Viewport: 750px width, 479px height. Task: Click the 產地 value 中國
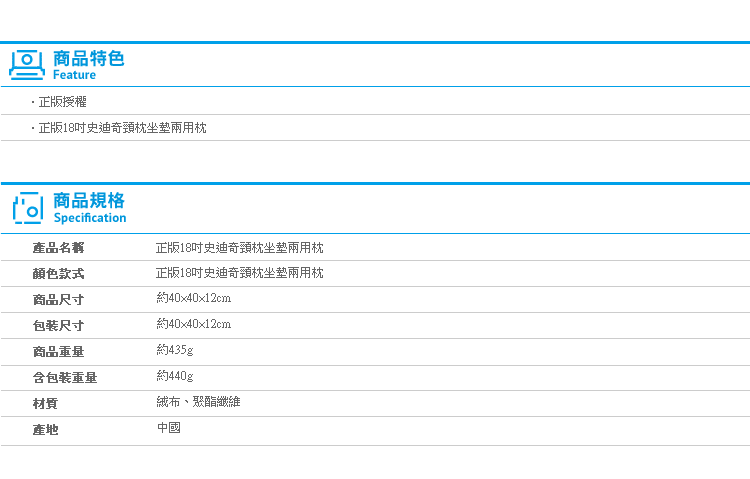(x=168, y=428)
